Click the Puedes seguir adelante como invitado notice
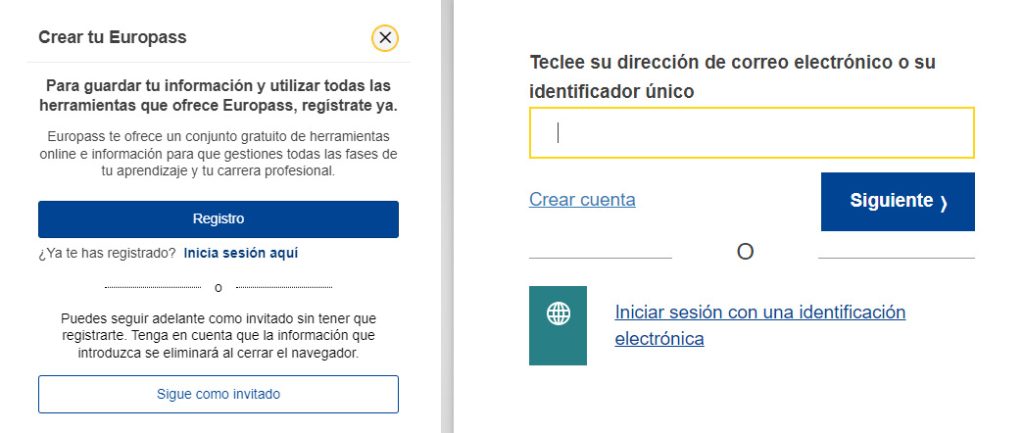 218,336
